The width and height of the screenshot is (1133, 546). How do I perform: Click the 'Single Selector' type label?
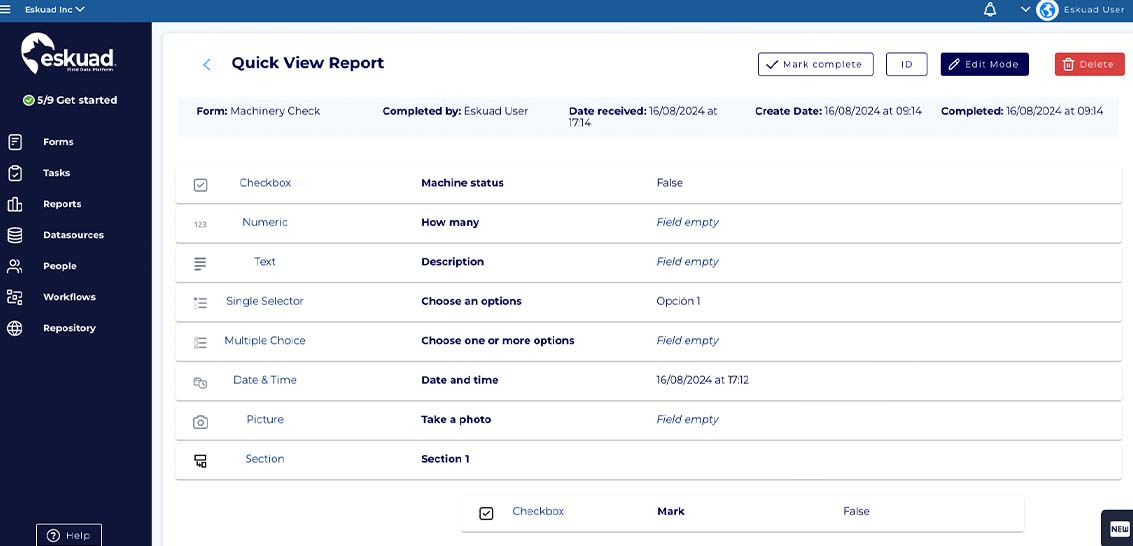point(264,301)
